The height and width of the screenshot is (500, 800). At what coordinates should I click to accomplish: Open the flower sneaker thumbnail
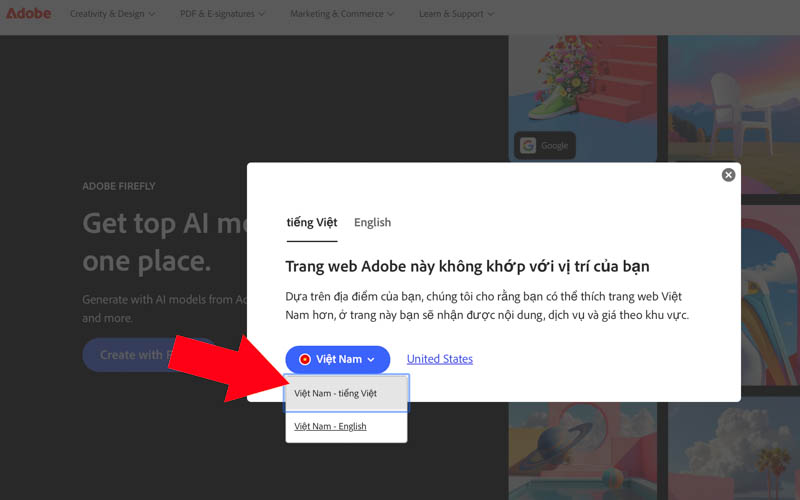click(583, 98)
